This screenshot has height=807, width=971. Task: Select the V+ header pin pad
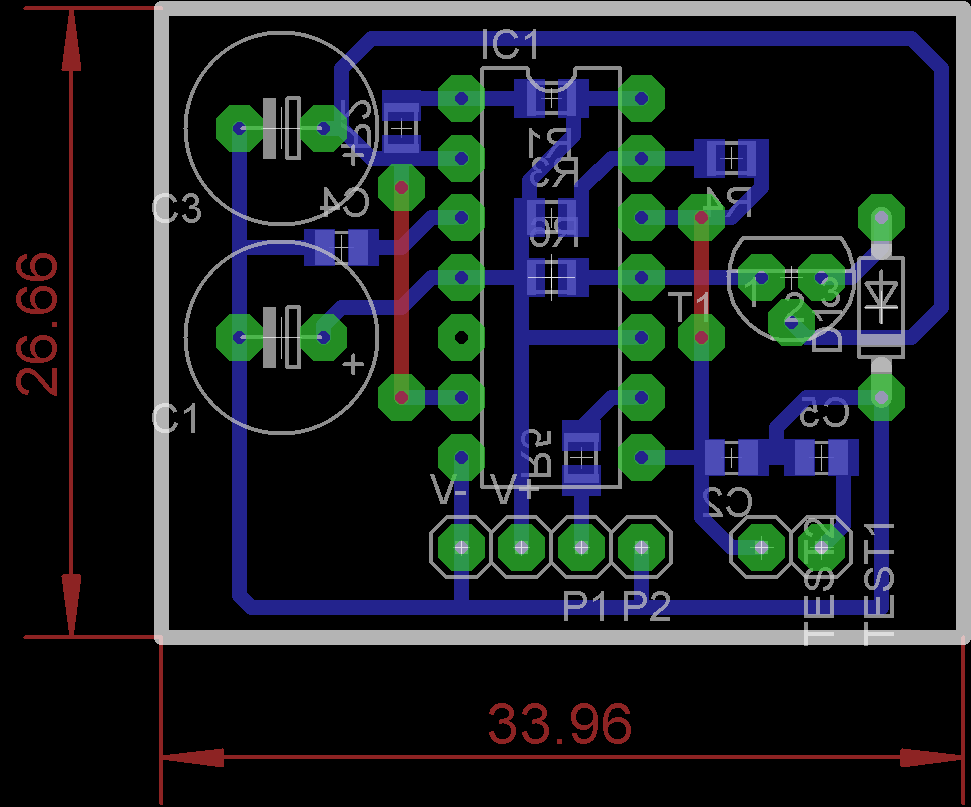[x=521, y=547]
